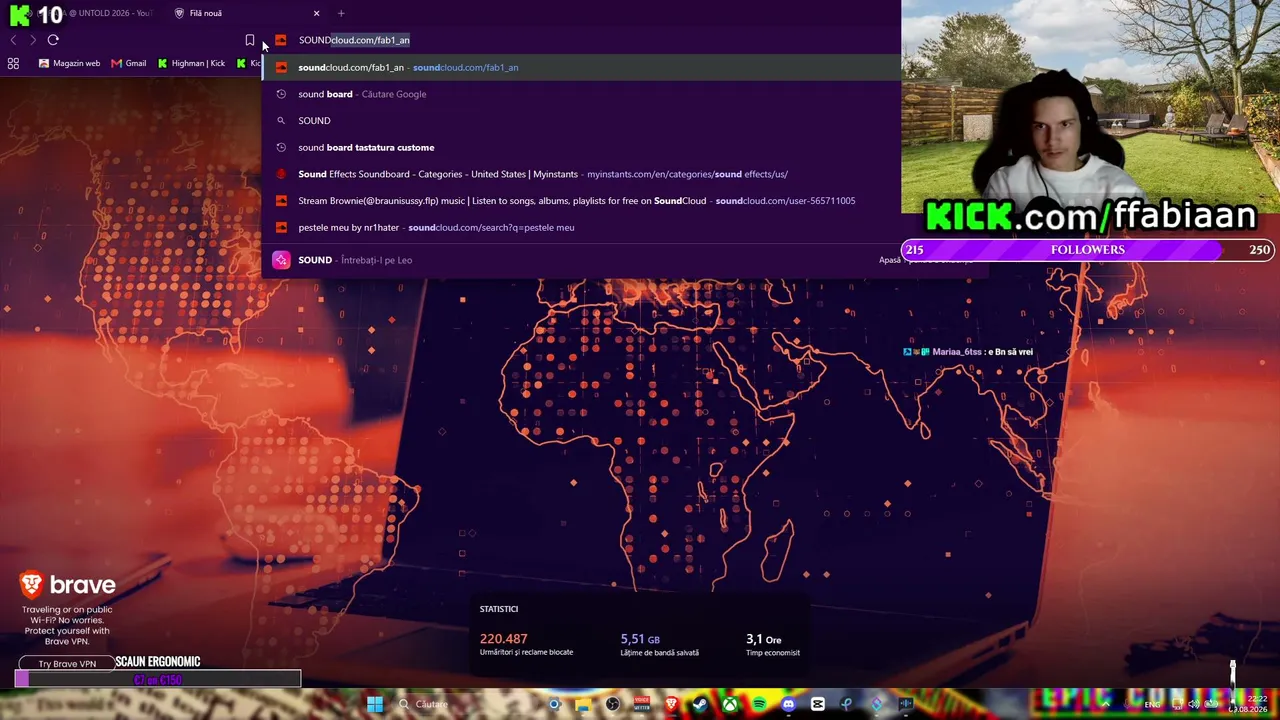Open the Stream Brownie SoundCloud suggestion

click(x=581, y=200)
